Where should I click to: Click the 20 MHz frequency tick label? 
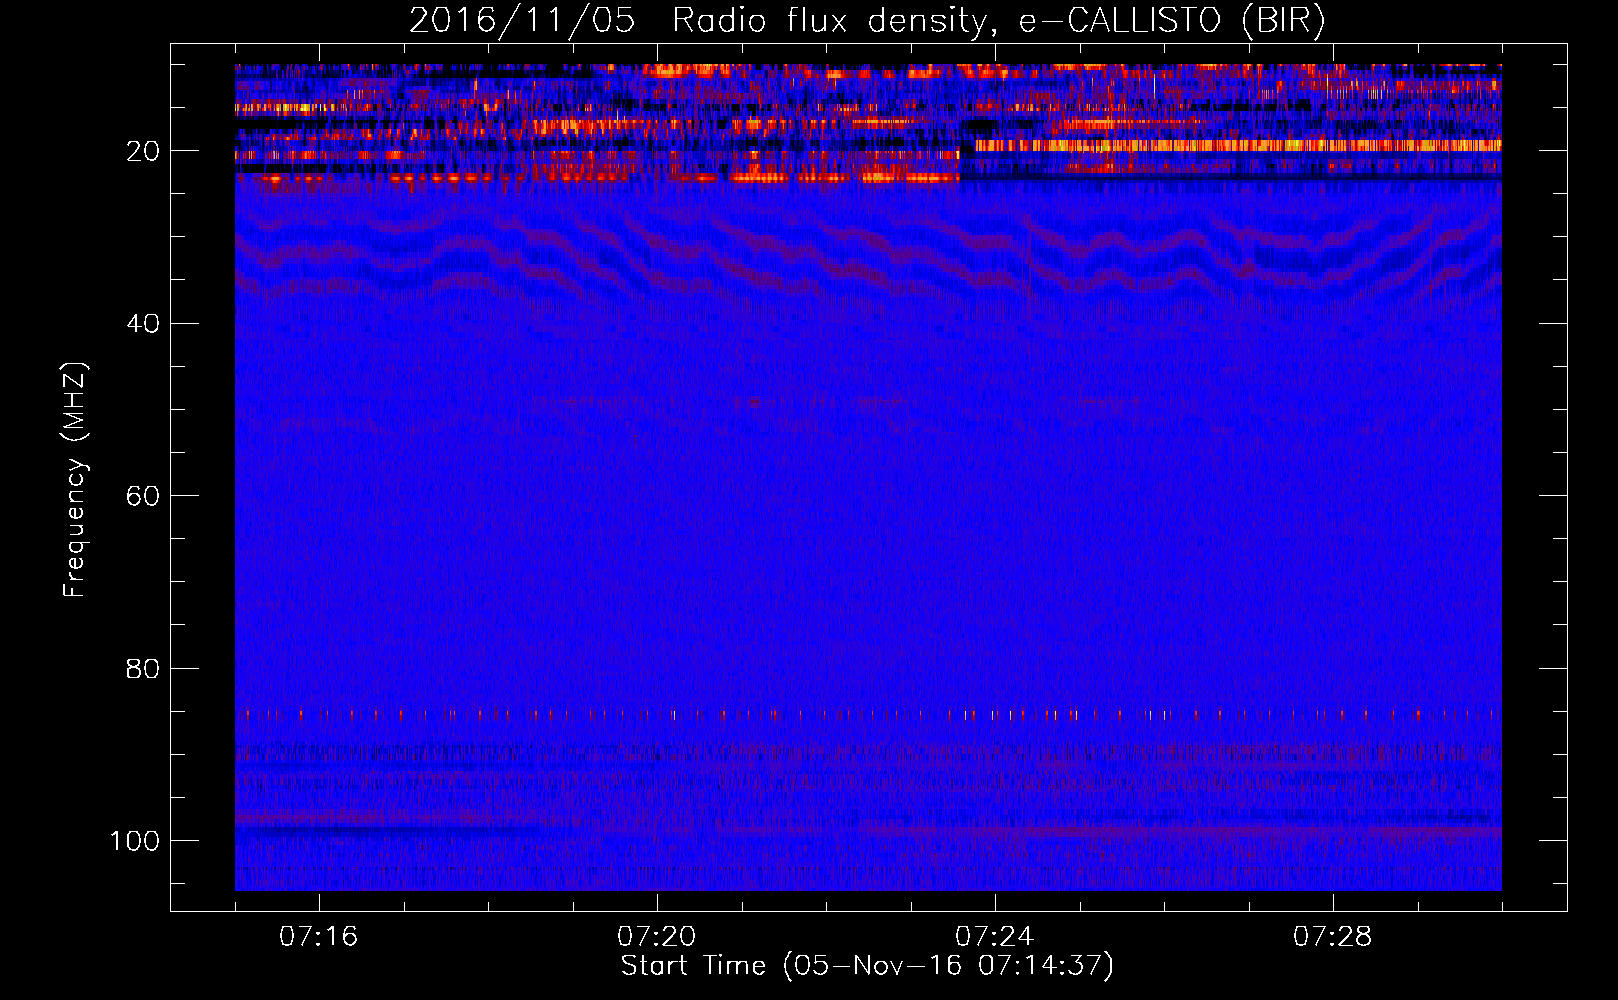point(143,151)
